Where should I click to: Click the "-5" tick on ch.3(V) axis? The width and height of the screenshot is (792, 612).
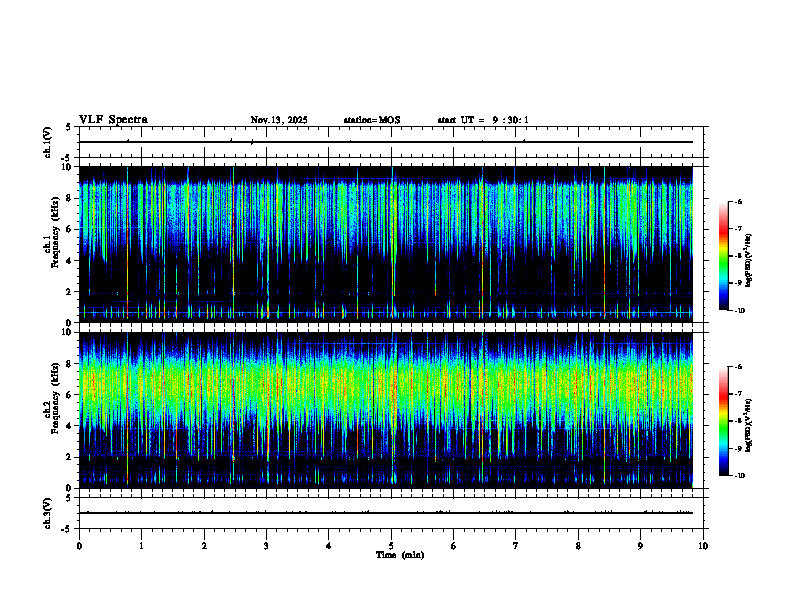coord(67,529)
